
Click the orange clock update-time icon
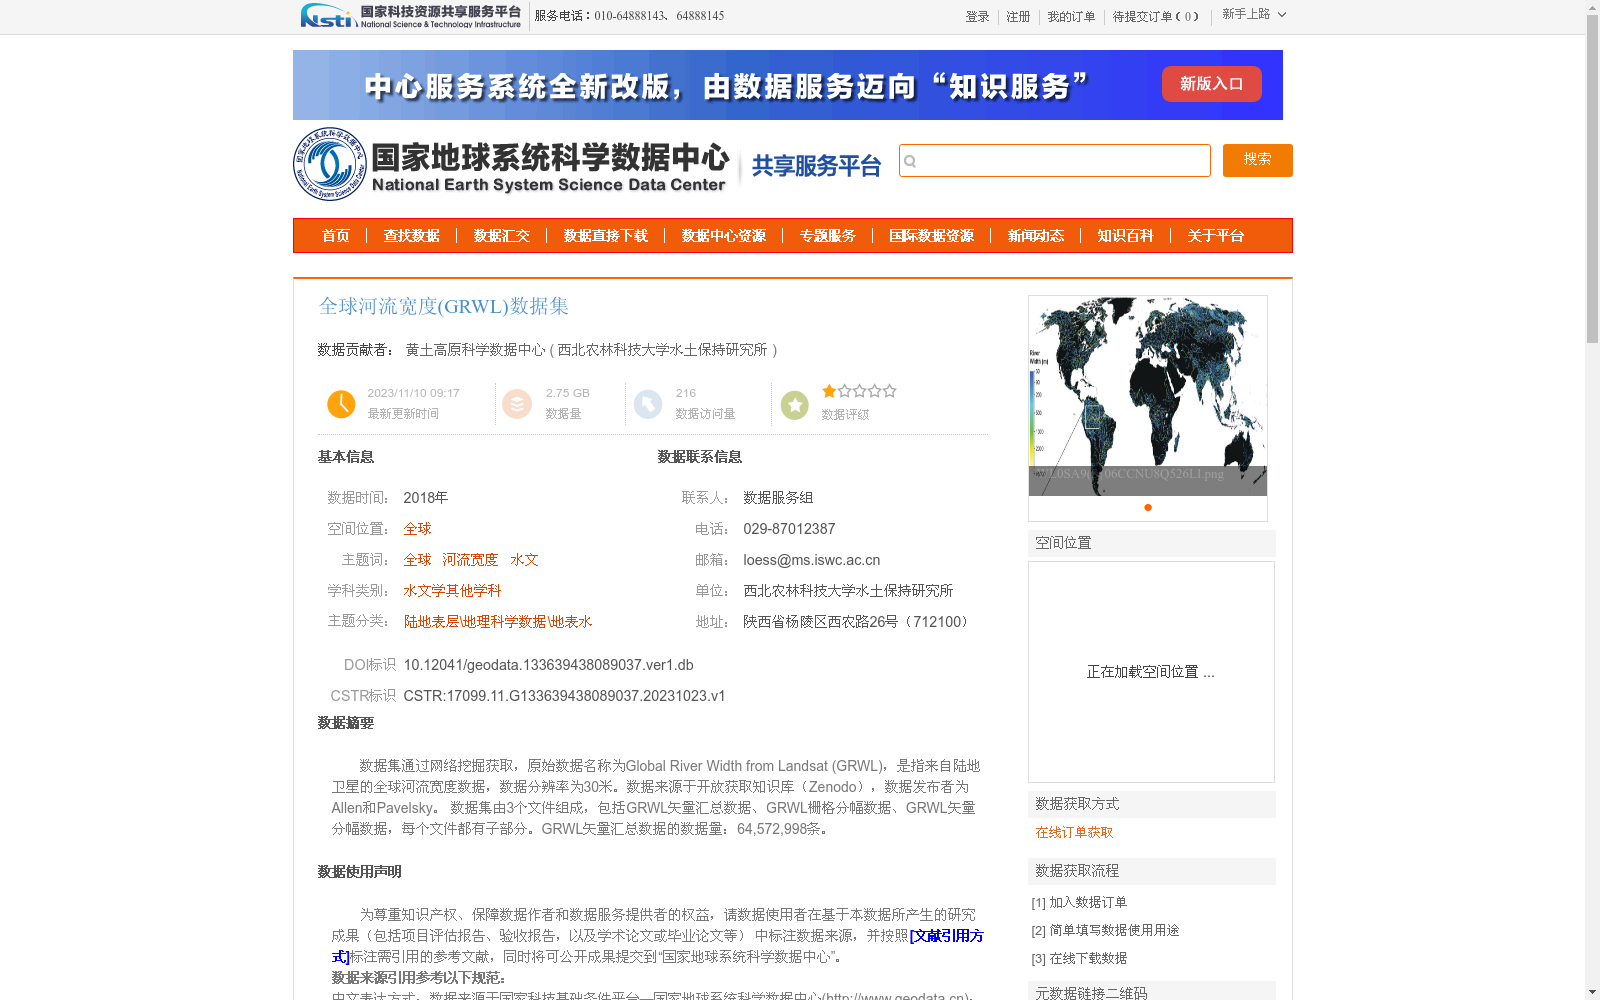pos(341,404)
